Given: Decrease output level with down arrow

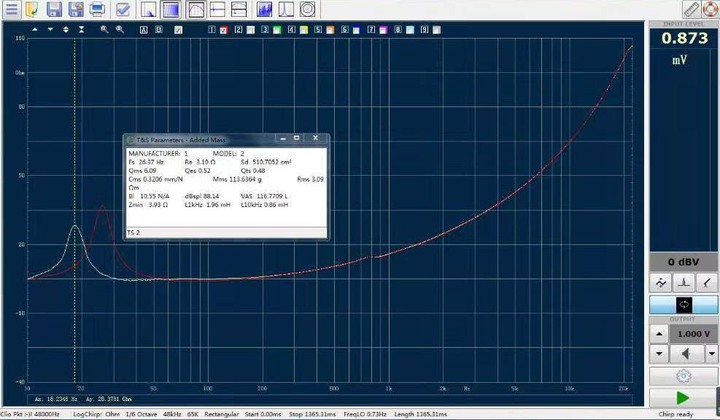Looking at the screenshot, I should click(659, 354).
